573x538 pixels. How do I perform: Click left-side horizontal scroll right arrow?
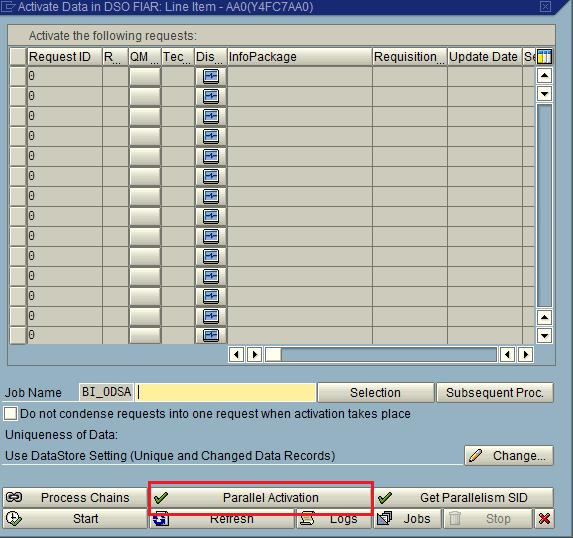tap(254, 354)
